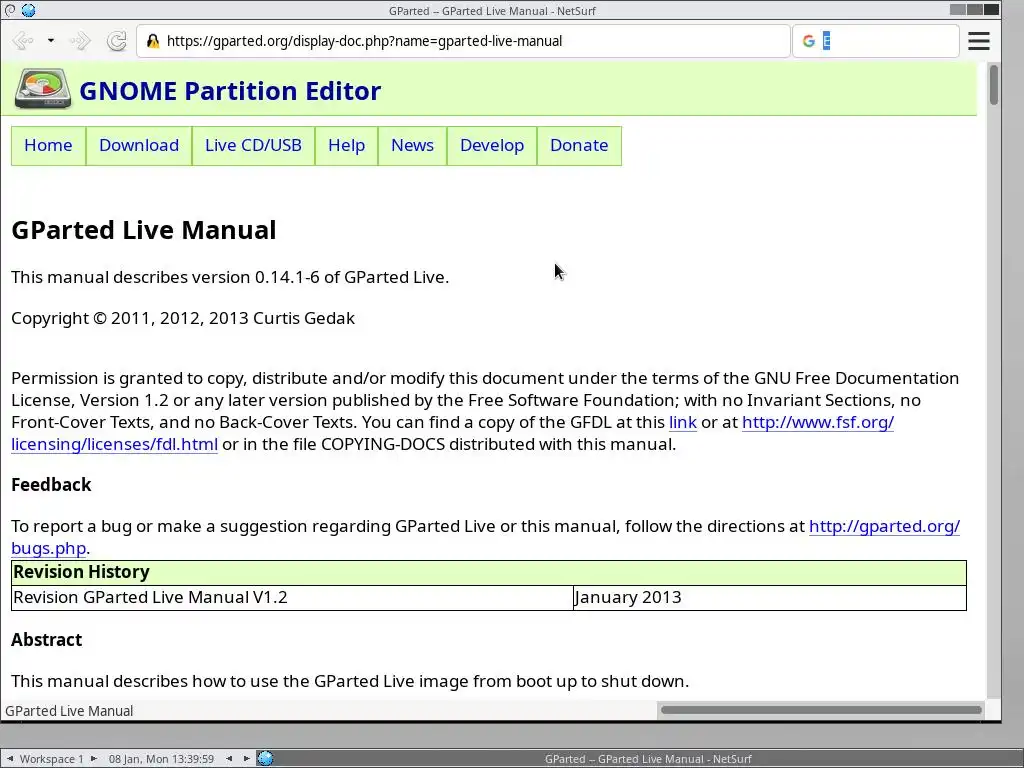
Task: Reload the page with the refresh icon
Action: pos(117,40)
